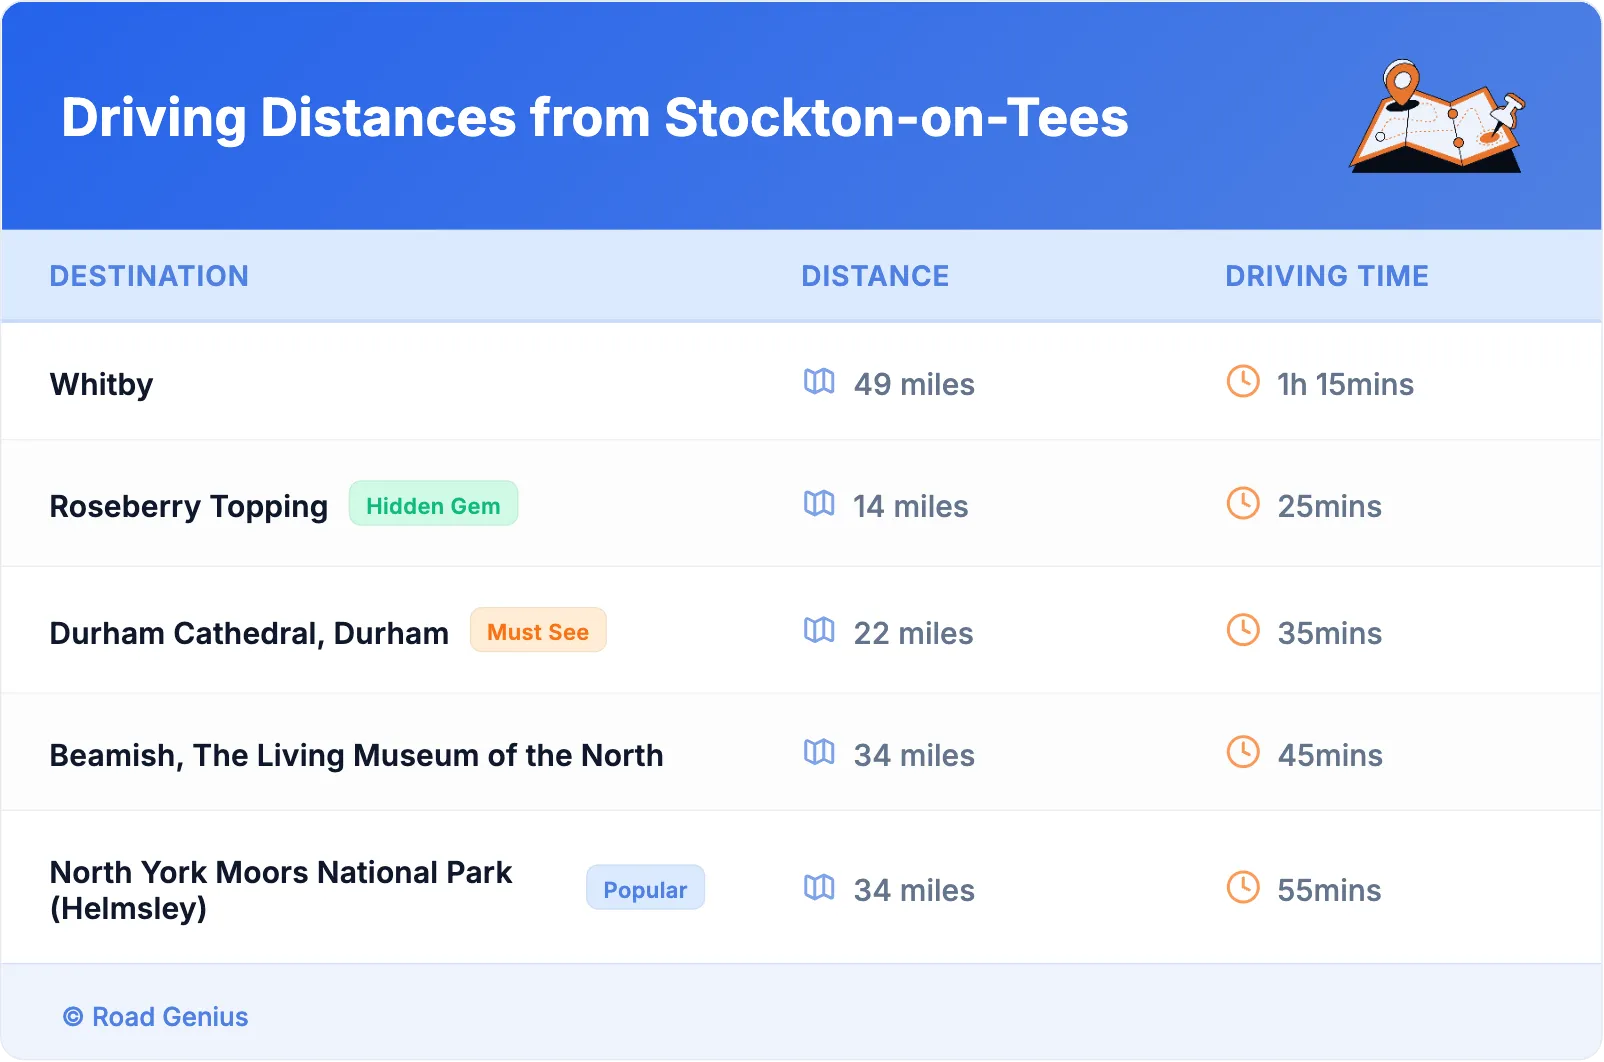Click the clock icon beside 55mins
Screen dimensions: 1604x1062
(x=1243, y=887)
